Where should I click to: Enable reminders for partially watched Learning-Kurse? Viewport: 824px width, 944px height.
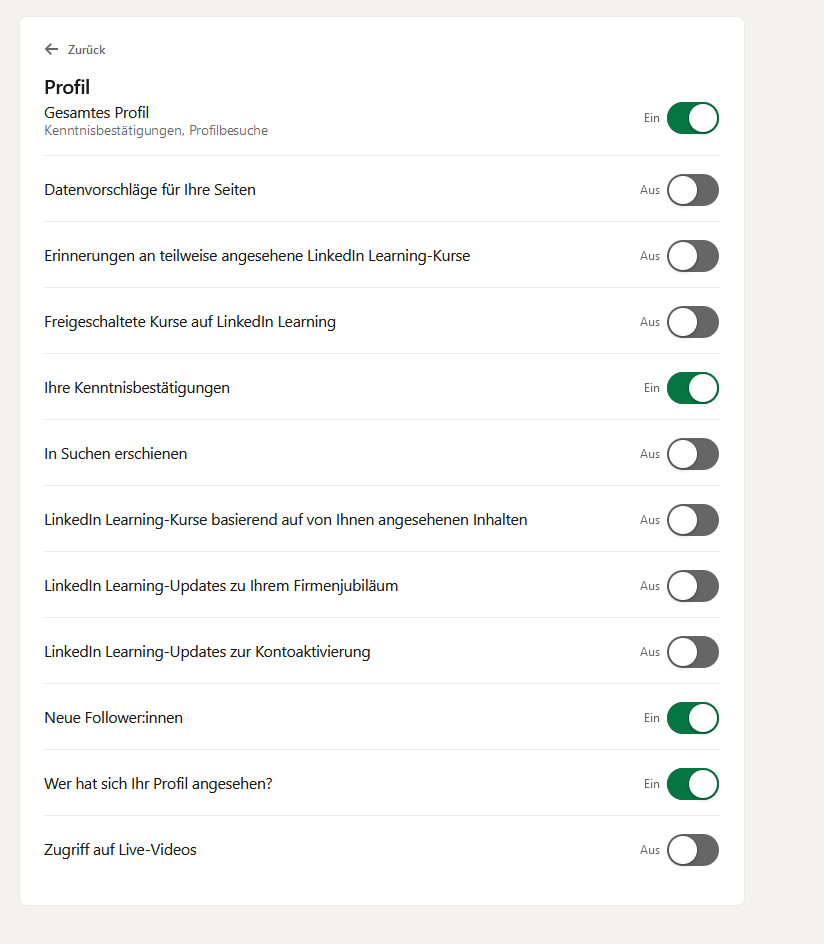pyautogui.click(x=692, y=256)
